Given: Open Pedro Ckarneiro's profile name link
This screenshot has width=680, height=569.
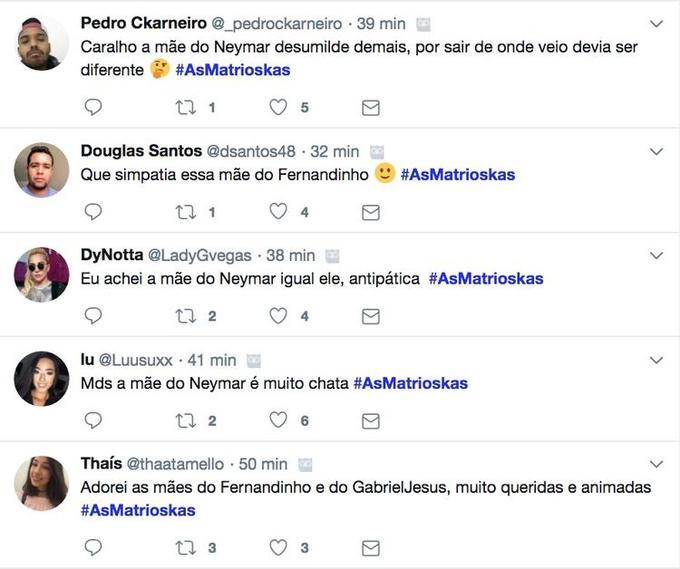Looking at the screenshot, I should 142,23.
